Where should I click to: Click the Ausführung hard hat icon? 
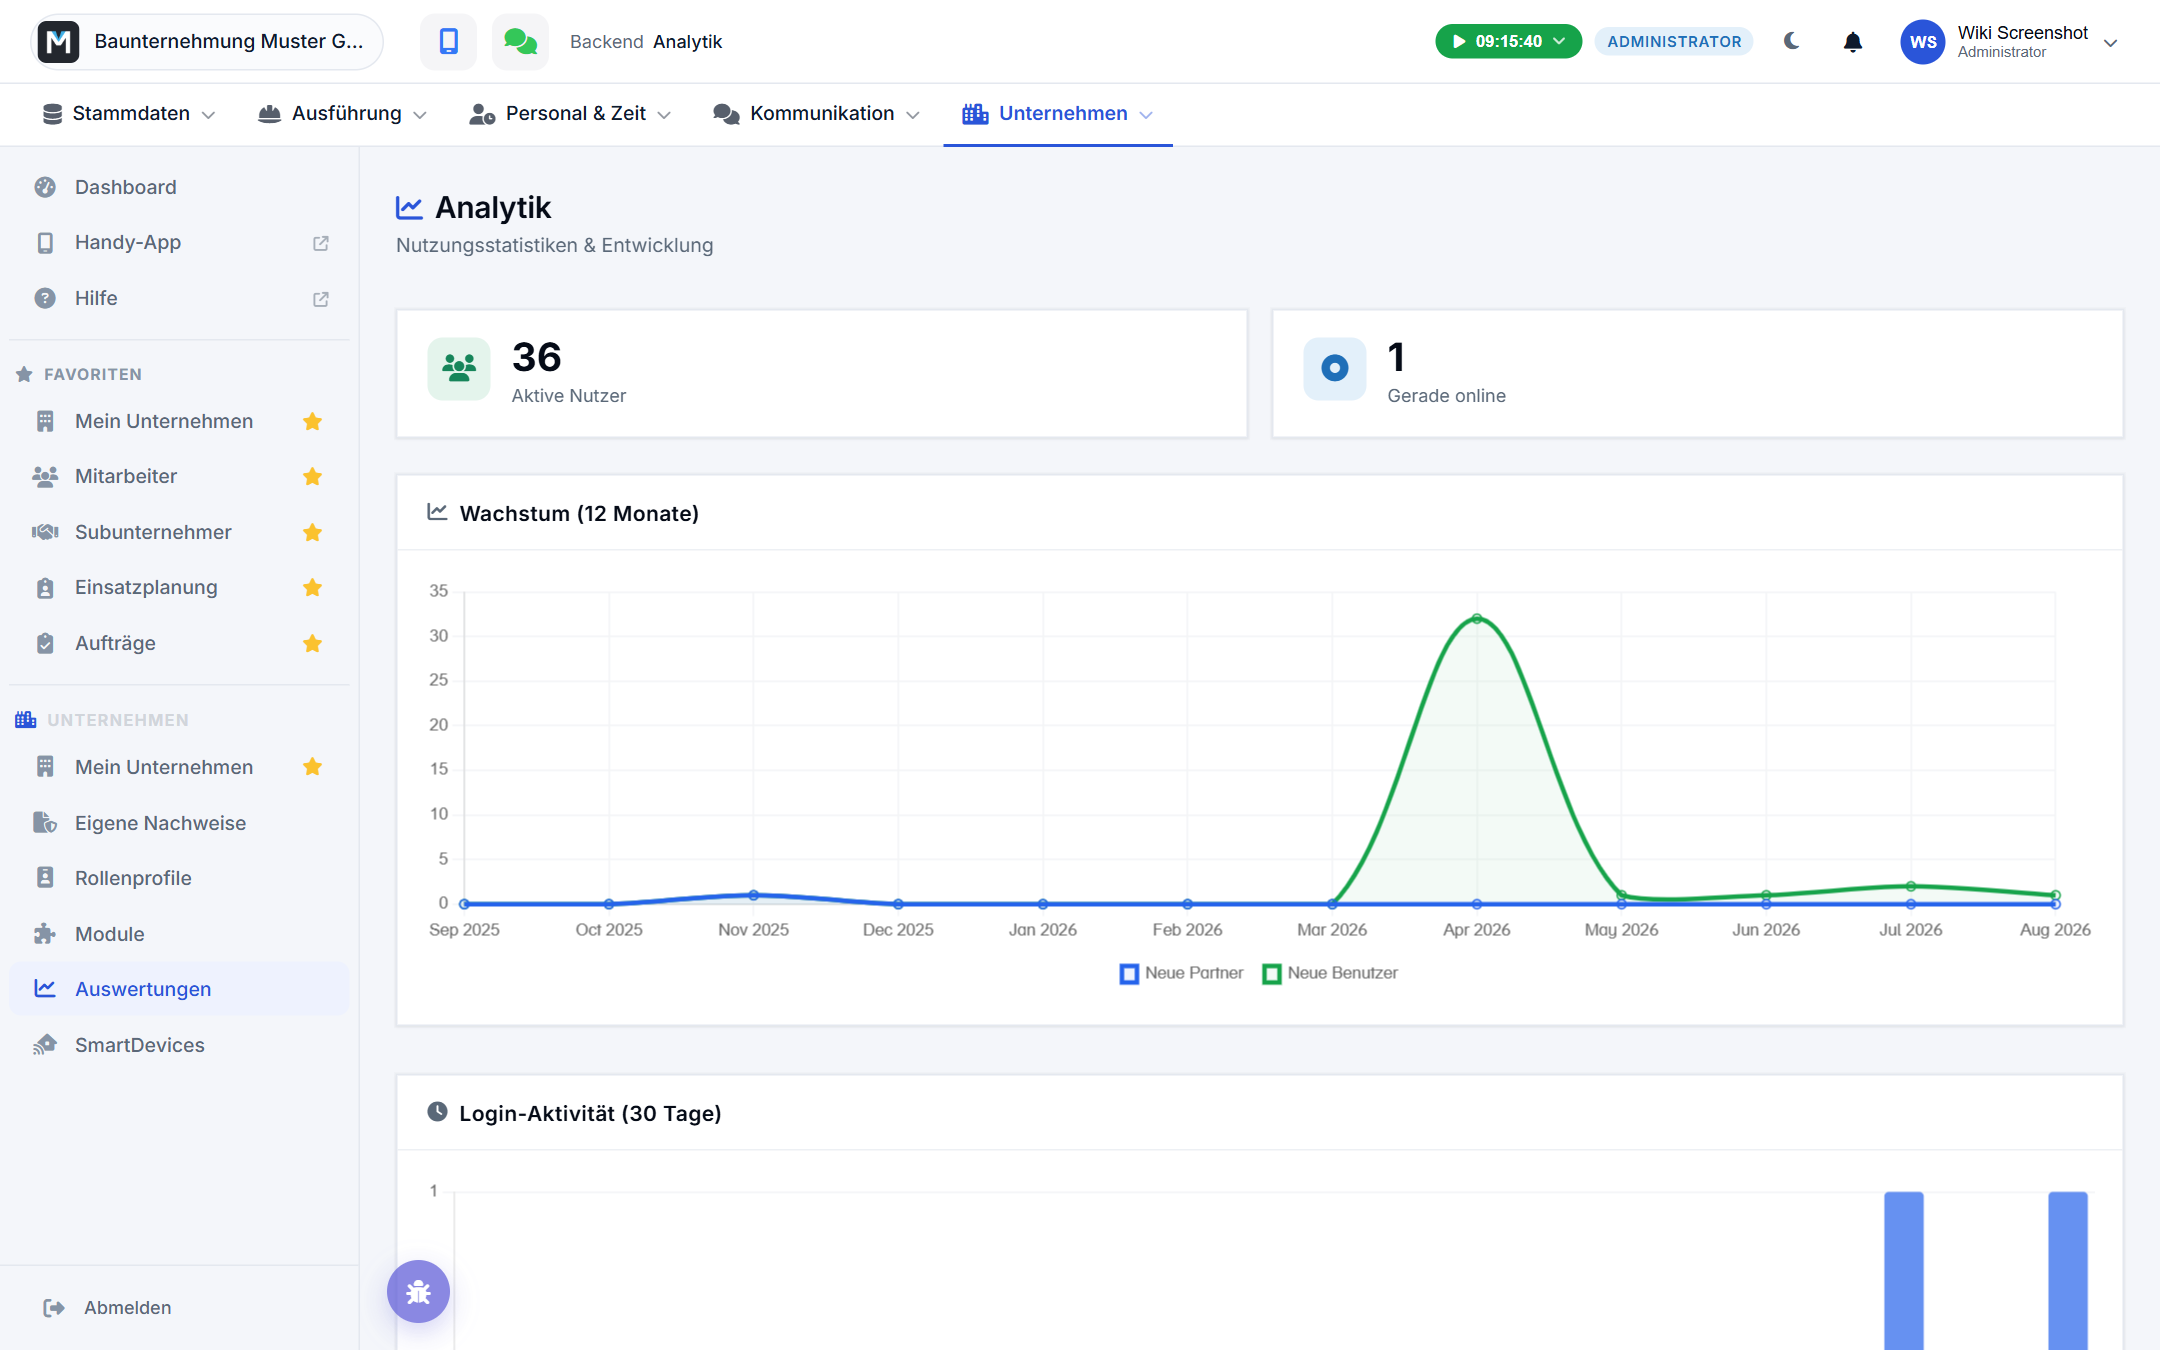(x=269, y=114)
